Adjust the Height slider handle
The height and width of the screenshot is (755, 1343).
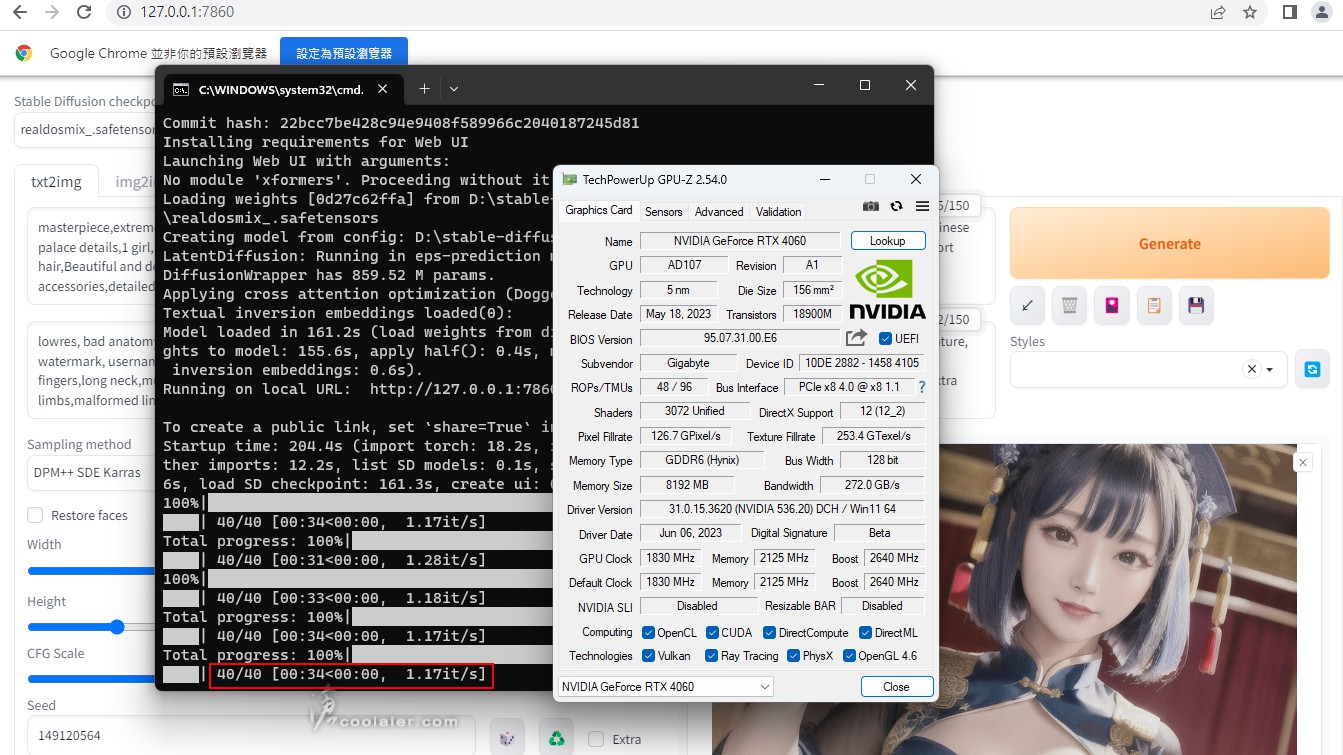tap(117, 627)
